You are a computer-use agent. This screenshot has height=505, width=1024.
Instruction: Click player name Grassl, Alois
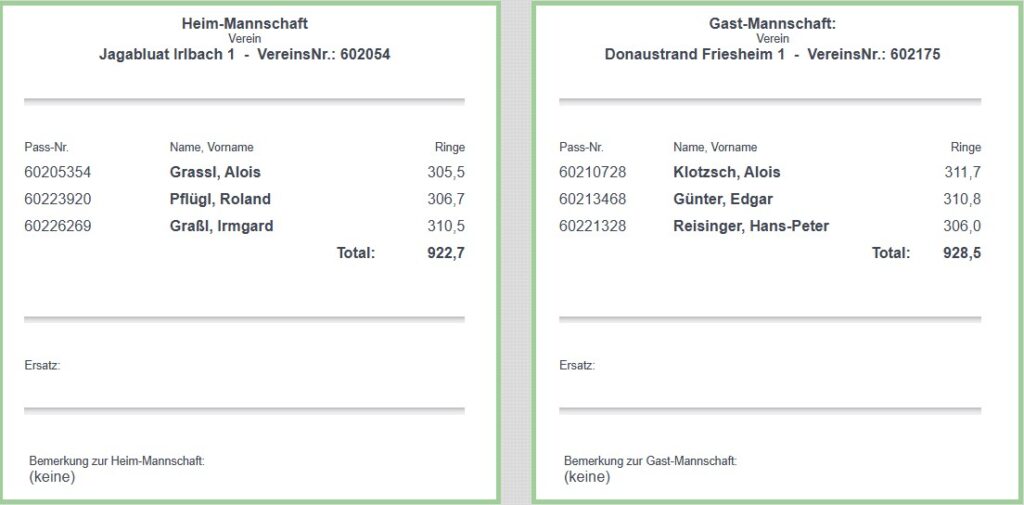coord(215,172)
